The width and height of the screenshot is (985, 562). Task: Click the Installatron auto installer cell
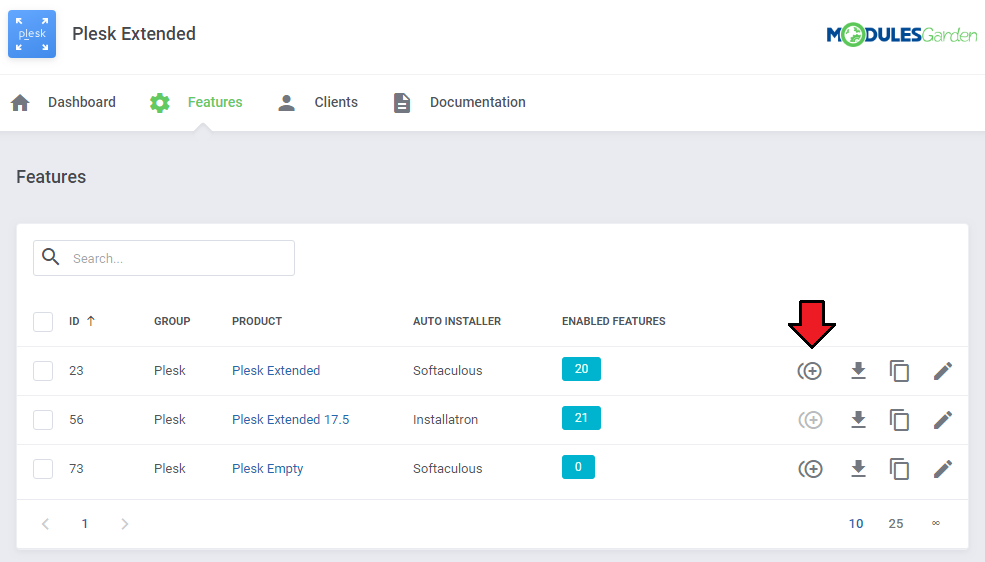[x=445, y=419]
